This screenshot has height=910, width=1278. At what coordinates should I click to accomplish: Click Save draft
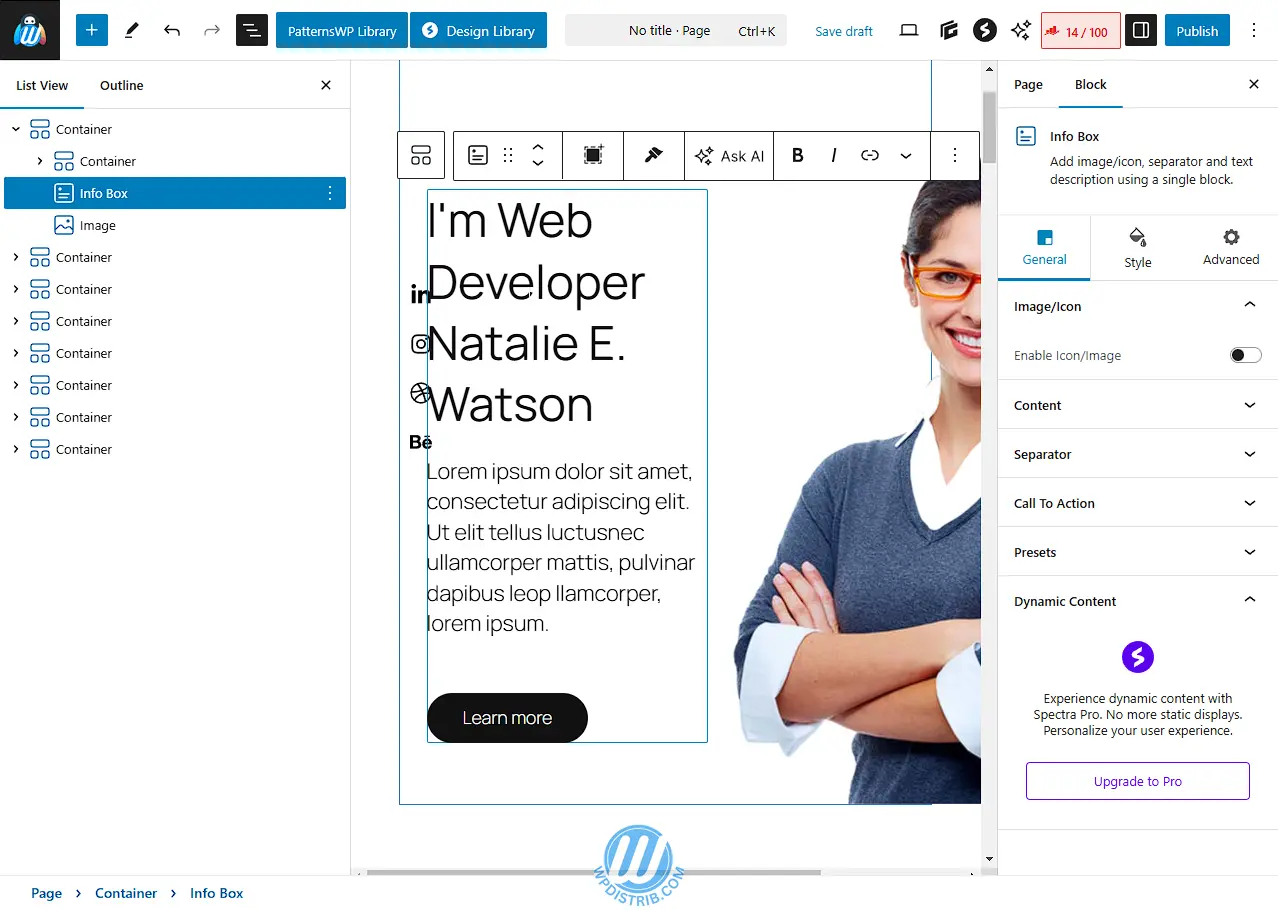click(844, 31)
